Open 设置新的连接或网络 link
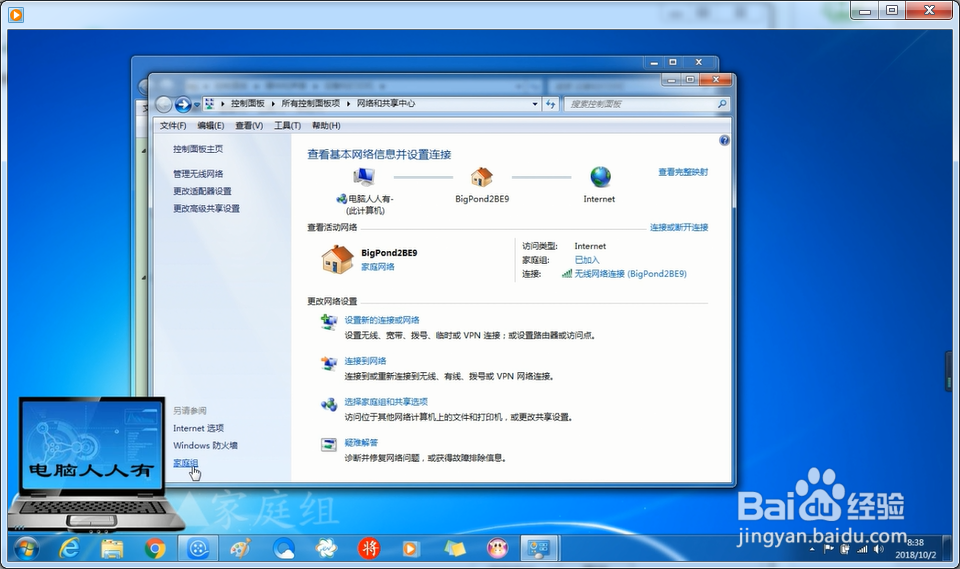The height and width of the screenshot is (569, 960). pos(382,320)
